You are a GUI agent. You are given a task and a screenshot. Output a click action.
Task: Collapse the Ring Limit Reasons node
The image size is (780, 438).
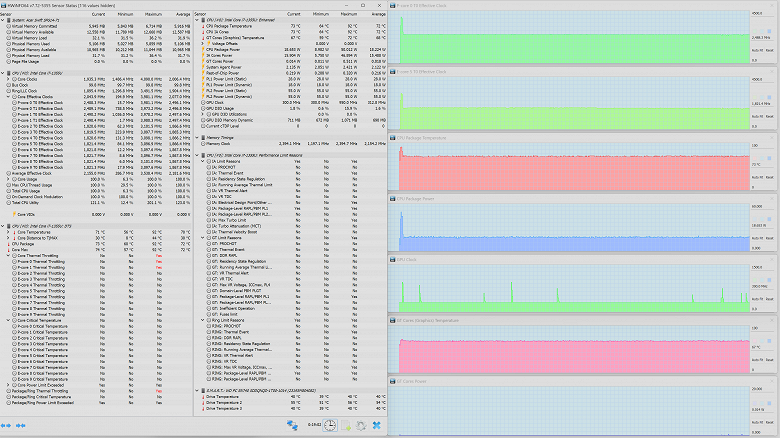tap(202, 320)
